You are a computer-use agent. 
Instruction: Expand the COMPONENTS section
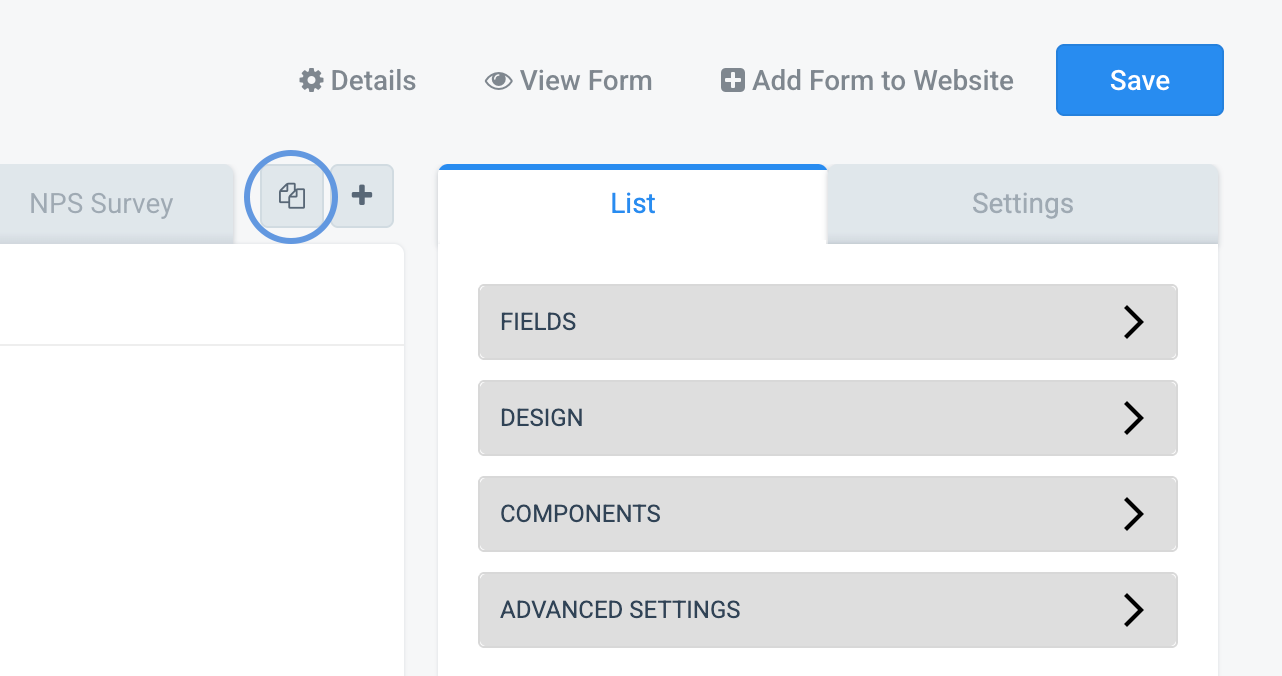point(828,514)
